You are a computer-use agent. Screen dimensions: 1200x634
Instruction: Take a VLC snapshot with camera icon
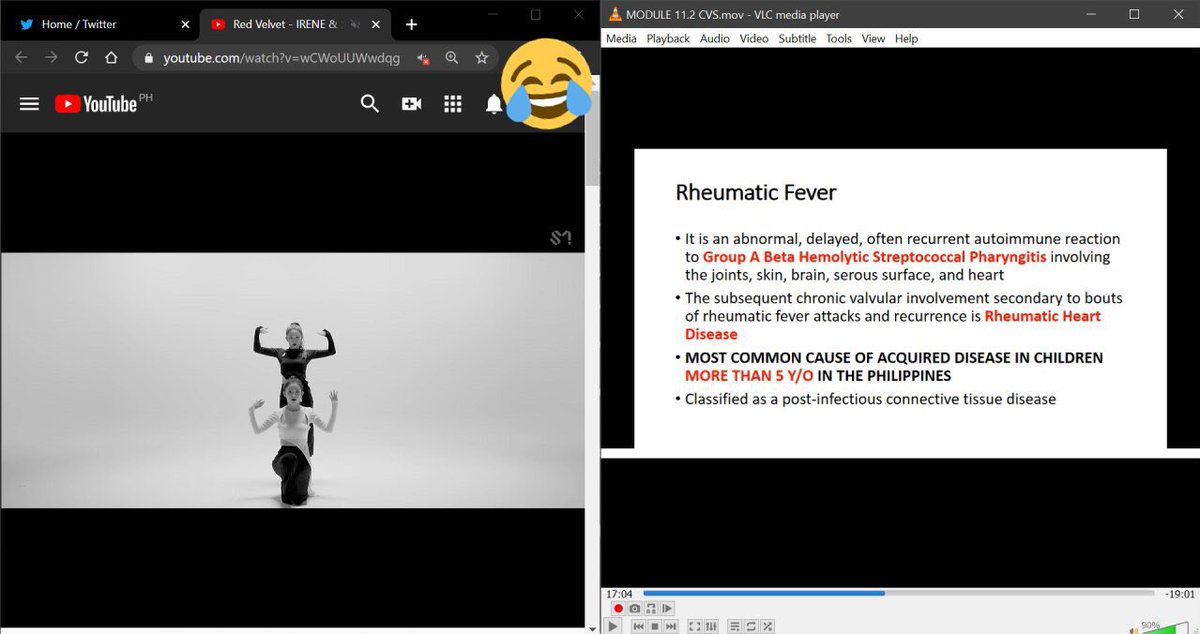click(x=635, y=608)
